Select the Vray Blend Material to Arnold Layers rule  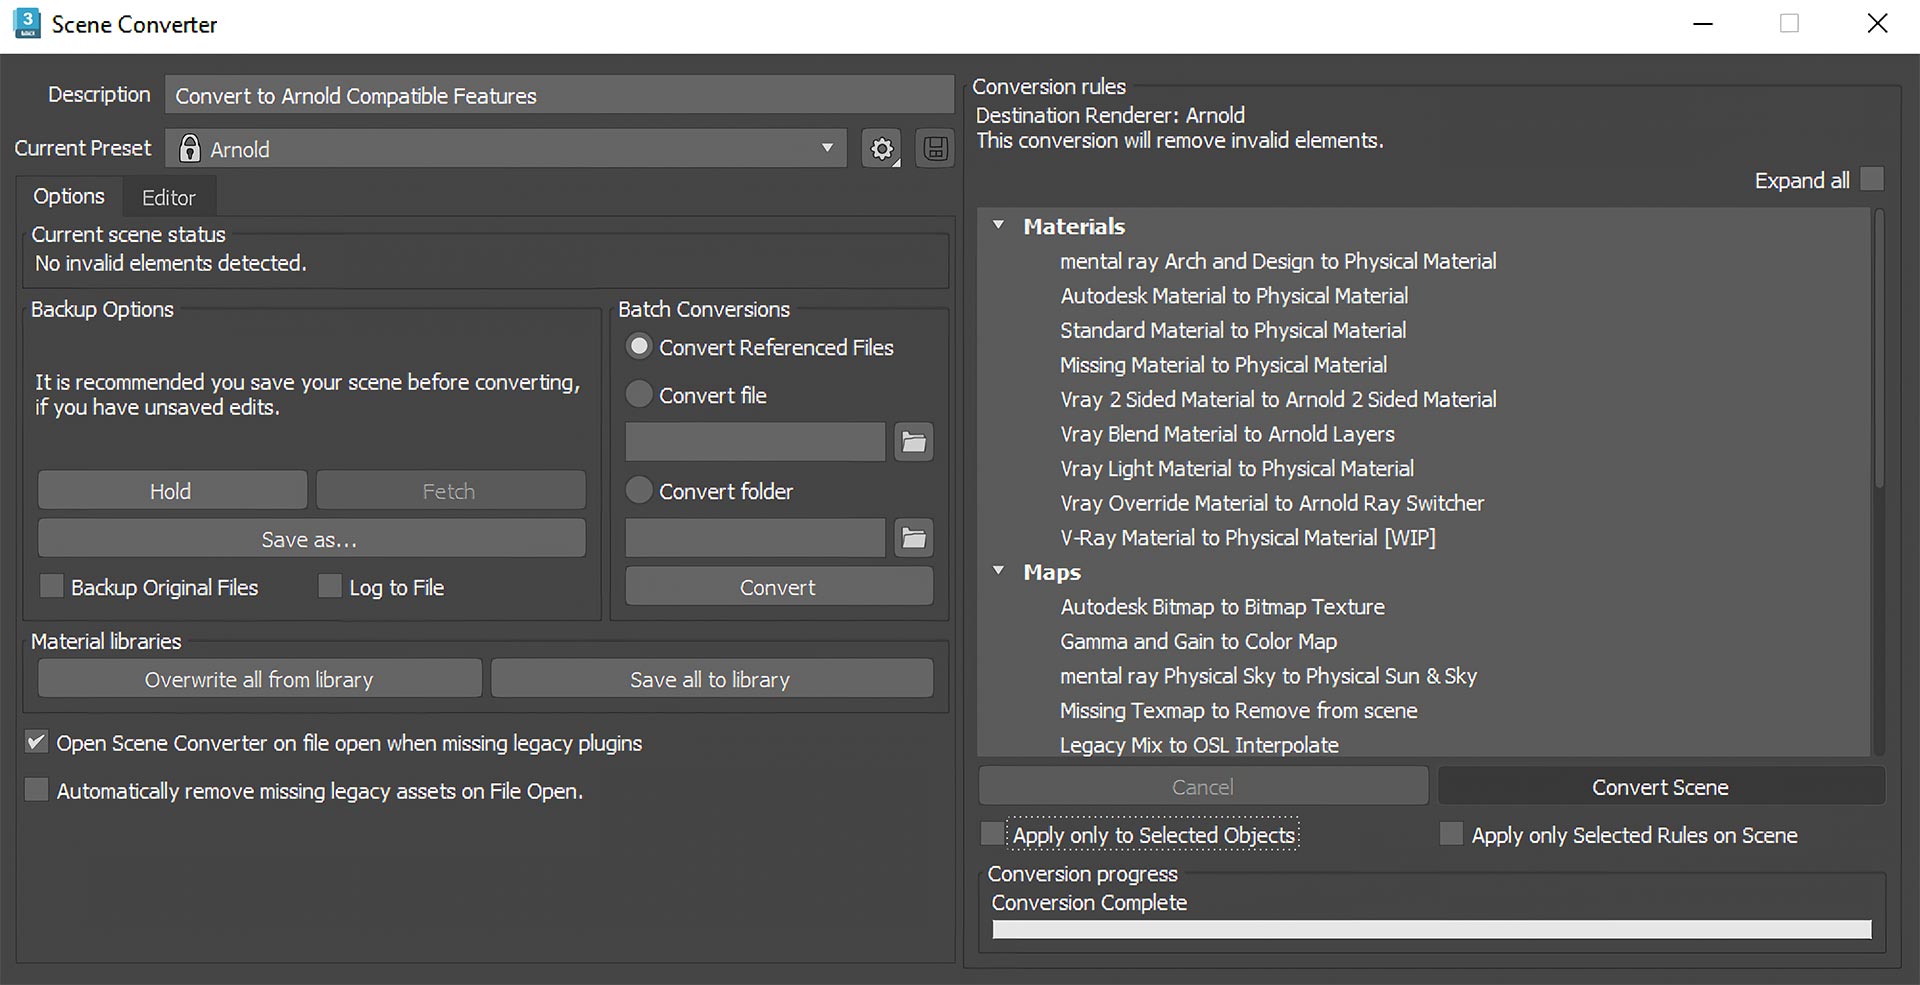[x=1227, y=434]
